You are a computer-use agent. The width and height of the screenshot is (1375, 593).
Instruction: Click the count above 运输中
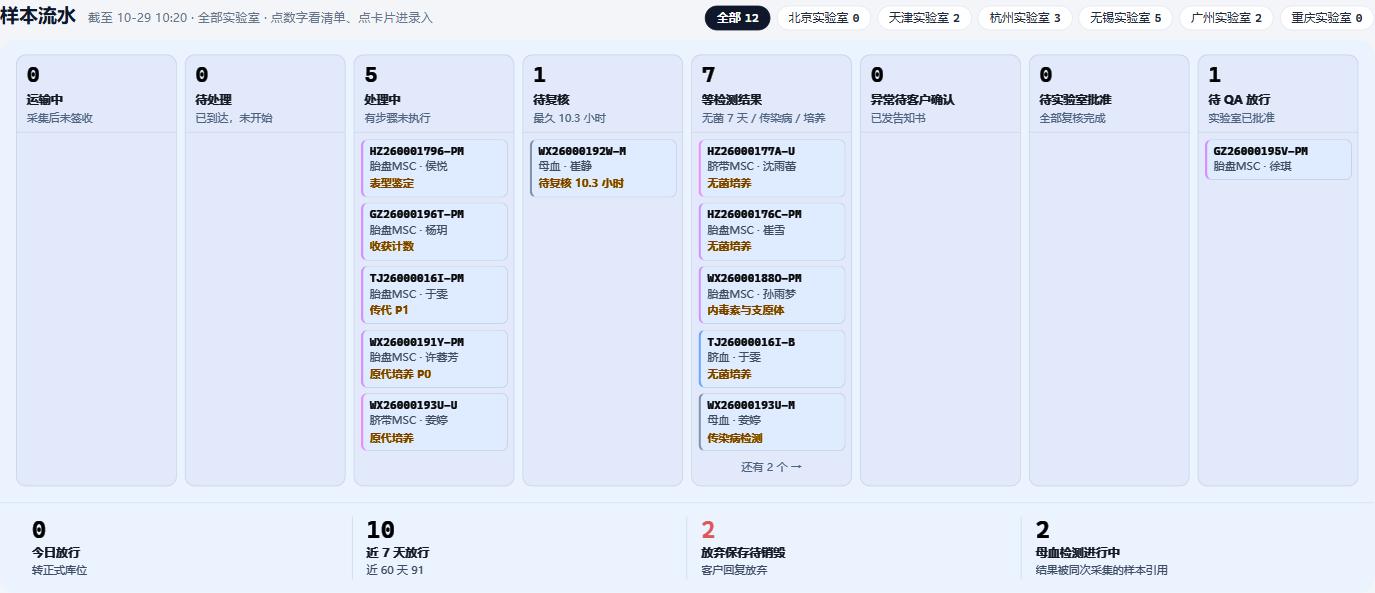(x=33, y=75)
